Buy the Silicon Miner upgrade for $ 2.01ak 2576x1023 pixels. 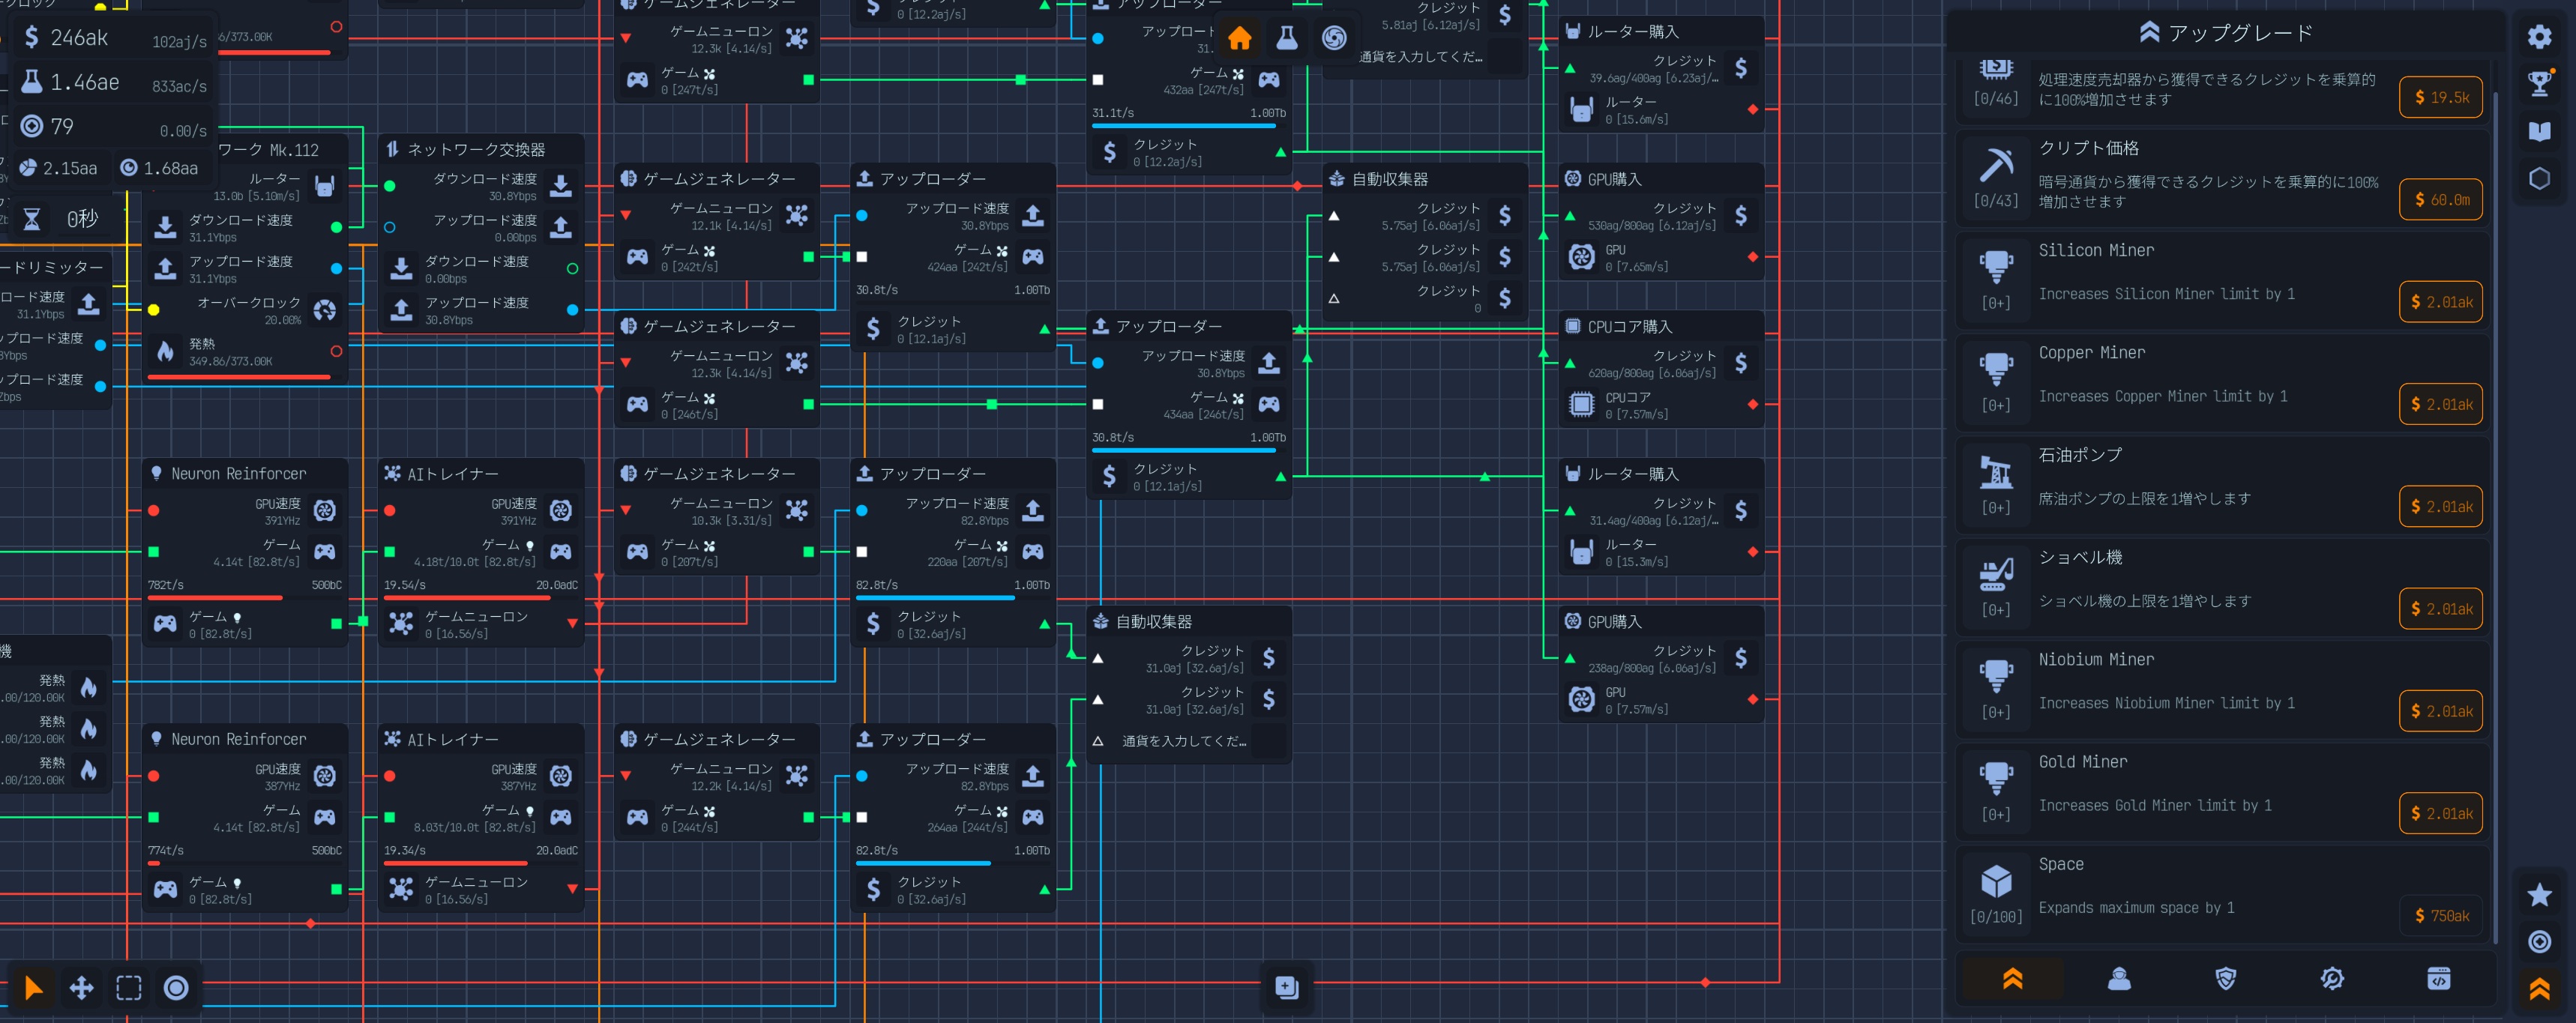pos(2440,301)
